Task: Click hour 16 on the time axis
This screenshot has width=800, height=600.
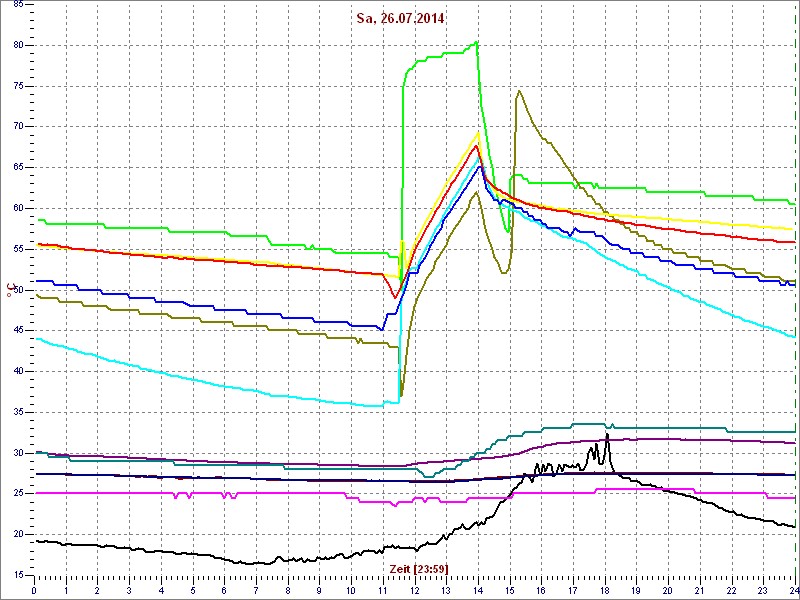Action: (x=541, y=591)
